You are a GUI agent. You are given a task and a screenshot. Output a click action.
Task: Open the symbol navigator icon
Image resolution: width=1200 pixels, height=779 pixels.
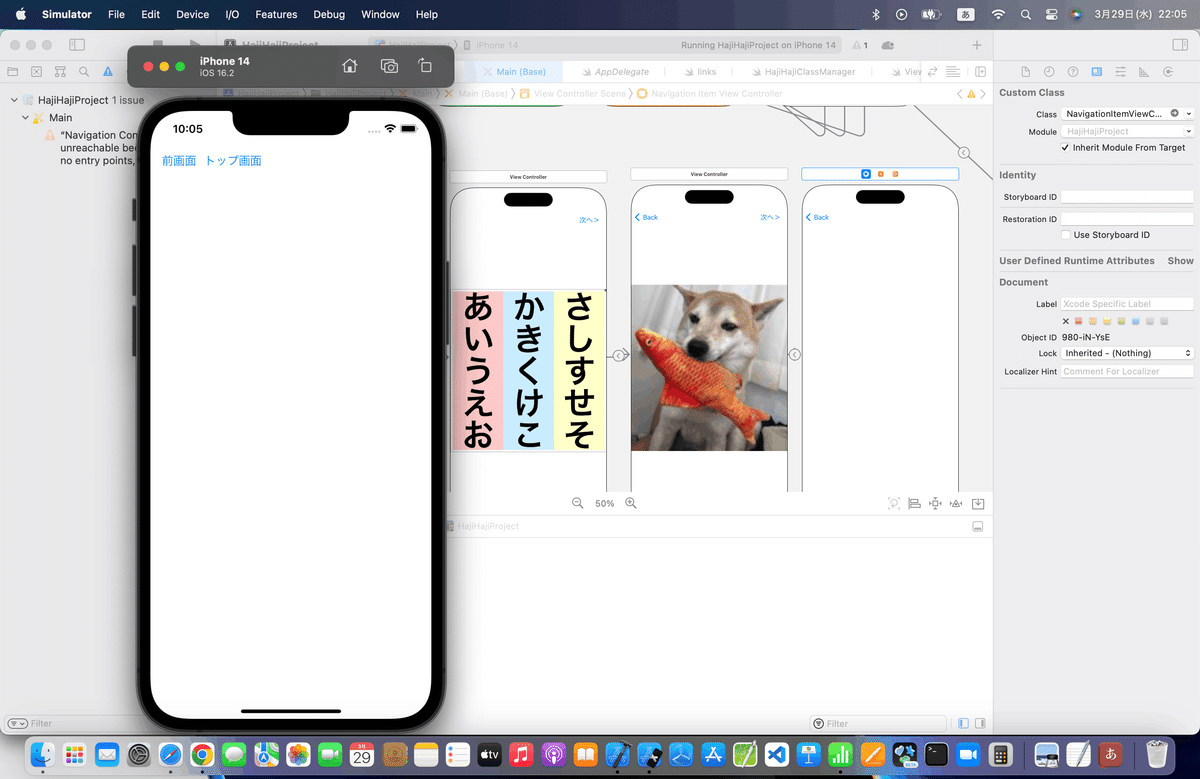(60, 72)
